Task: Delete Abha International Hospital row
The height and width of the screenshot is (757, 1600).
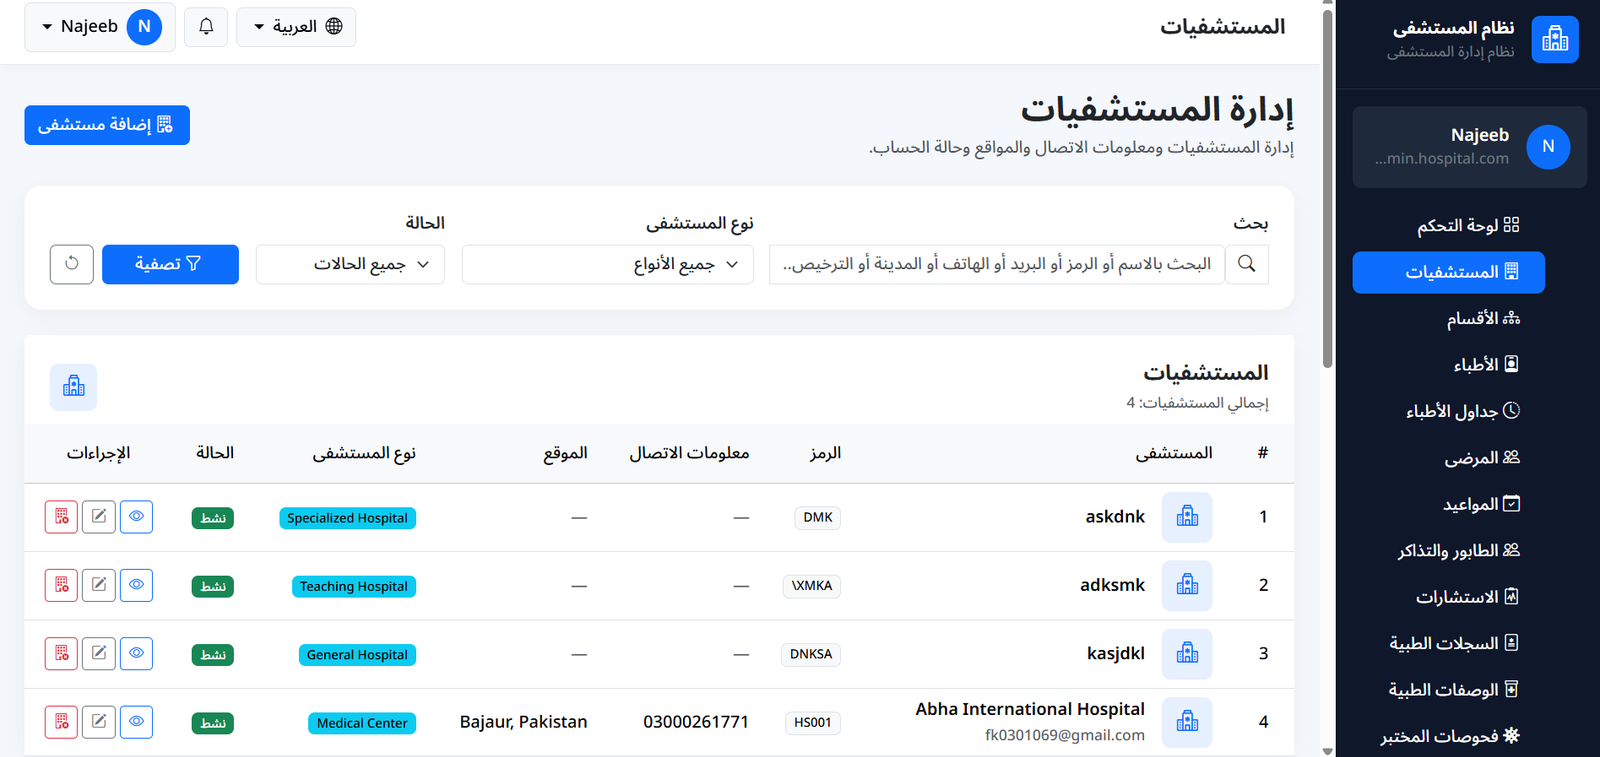Action: click(x=61, y=722)
